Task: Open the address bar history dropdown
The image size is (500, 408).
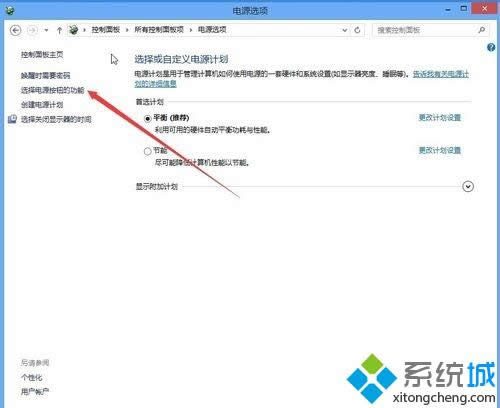Action: [x=345, y=30]
